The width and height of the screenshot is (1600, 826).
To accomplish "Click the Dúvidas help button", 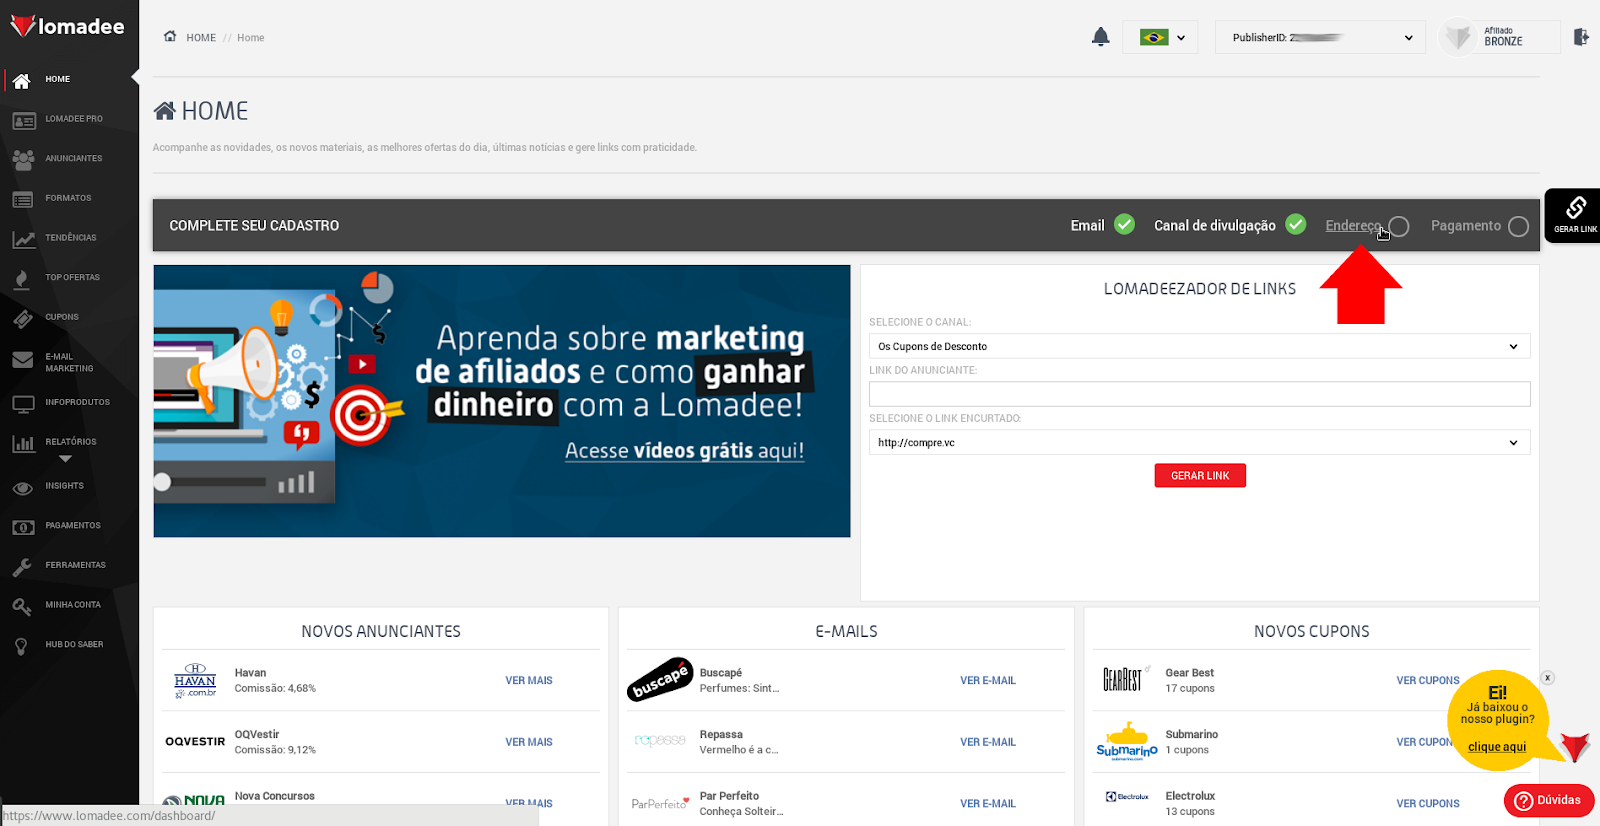I will (1549, 800).
